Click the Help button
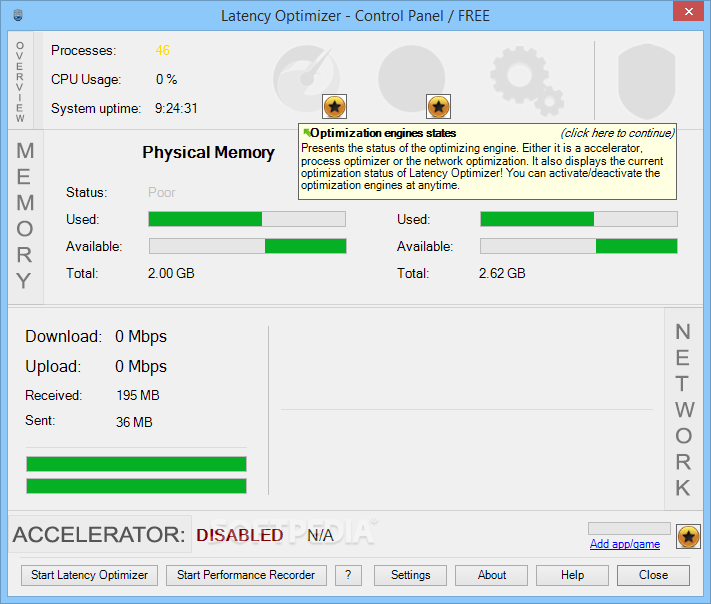This screenshot has height=604, width=711. [572, 575]
